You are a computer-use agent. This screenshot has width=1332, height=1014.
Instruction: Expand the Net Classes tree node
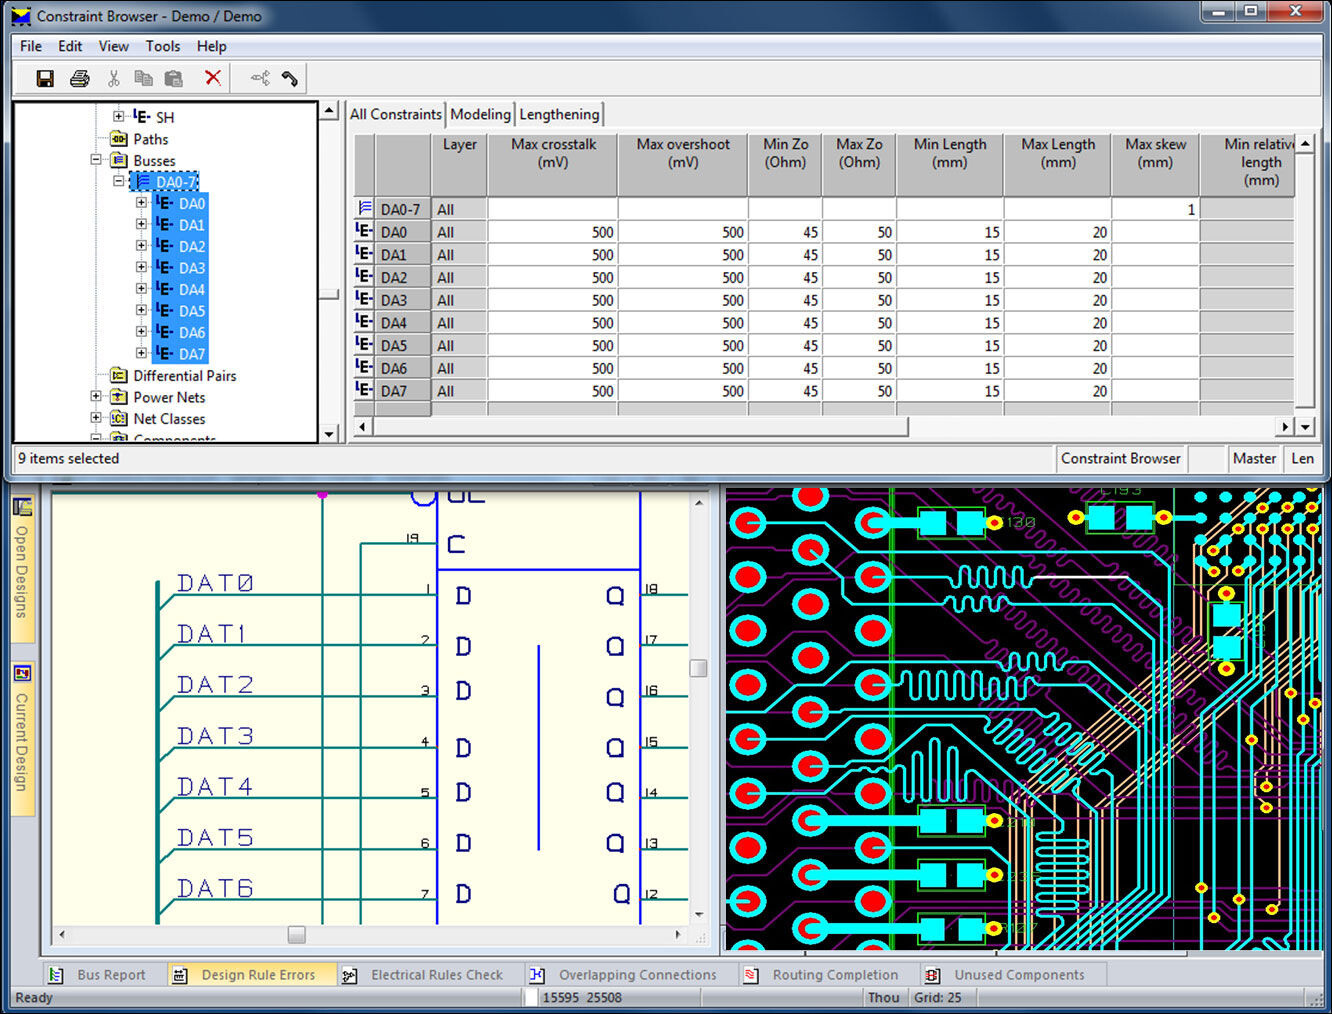pos(97,418)
